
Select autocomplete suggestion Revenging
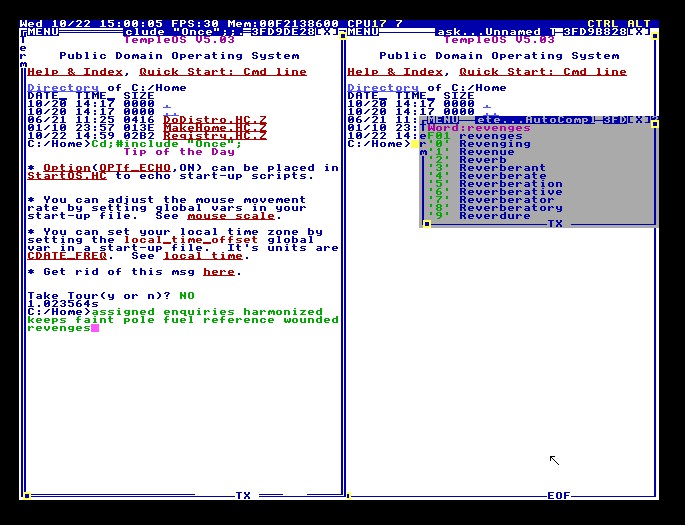495,144
